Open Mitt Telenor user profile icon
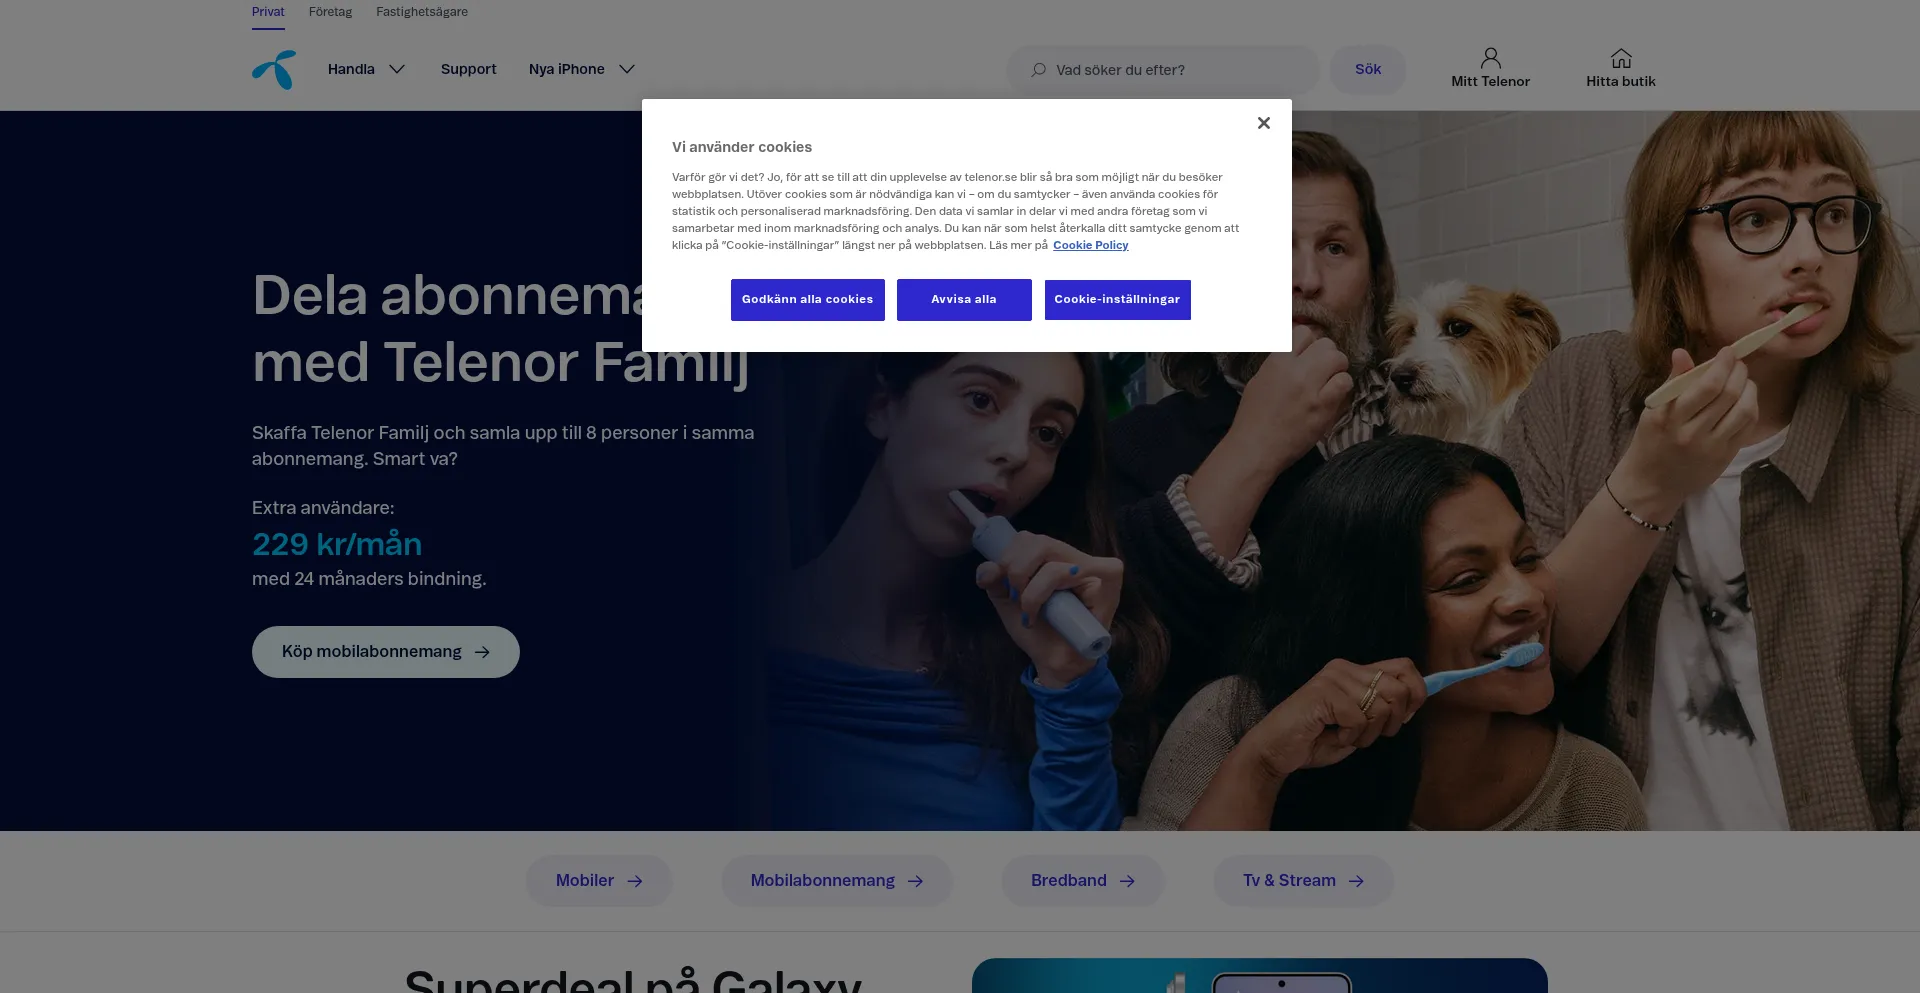Image resolution: width=1920 pixels, height=993 pixels. pos(1490,58)
